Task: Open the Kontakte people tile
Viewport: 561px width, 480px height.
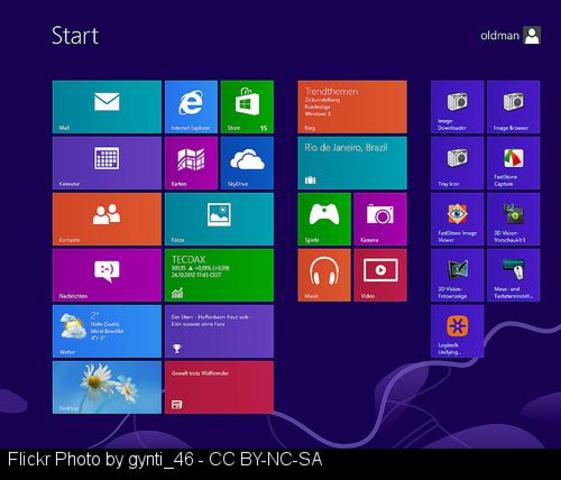Action: coord(107,219)
